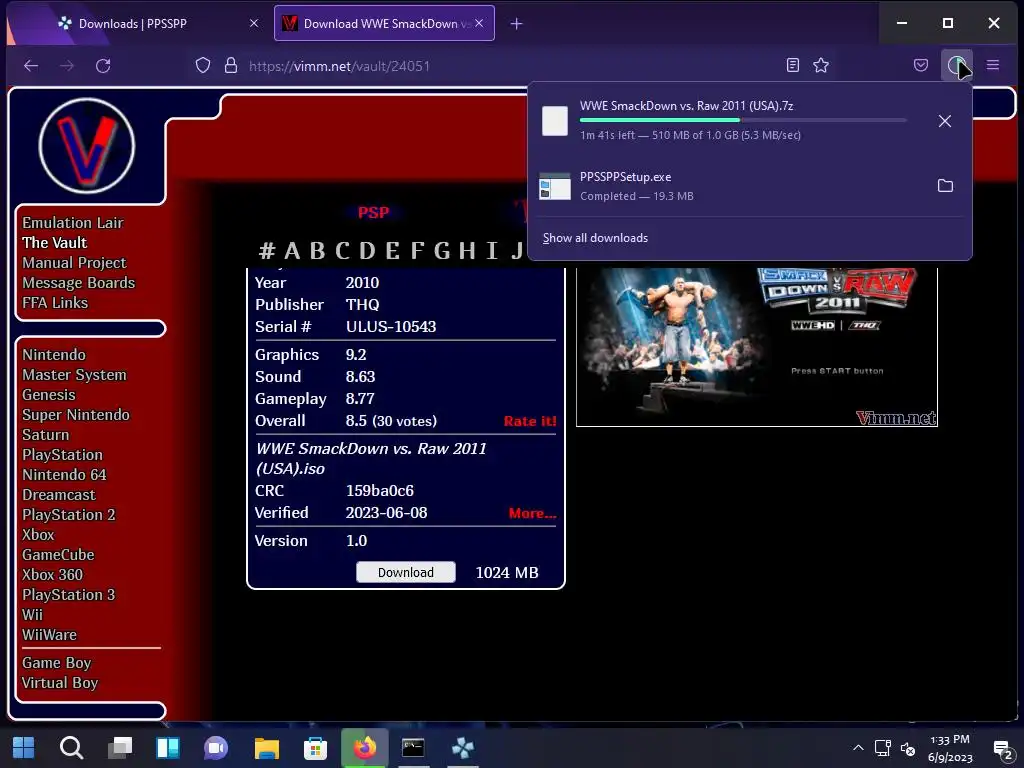The height and width of the screenshot is (768, 1024).
Task: Browse the GameCube vault
Action: [x=58, y=554]
